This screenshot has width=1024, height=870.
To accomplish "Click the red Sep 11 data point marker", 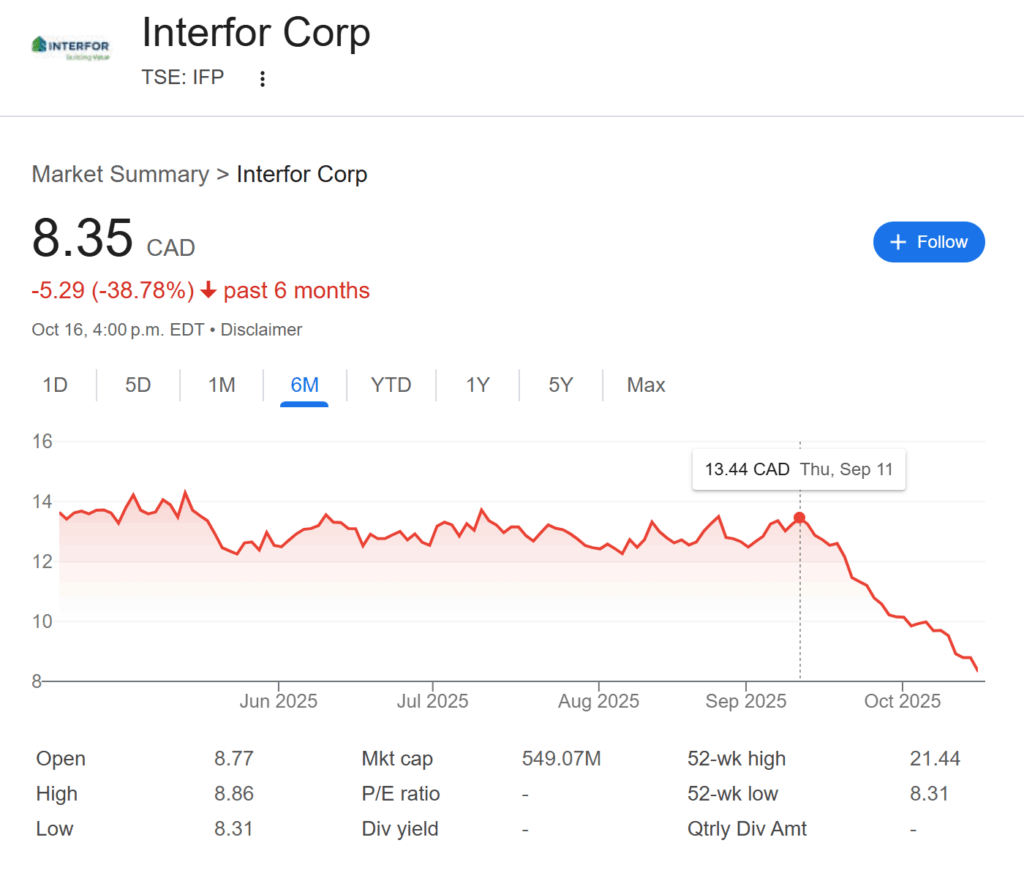I will click(x=799, y=517).
